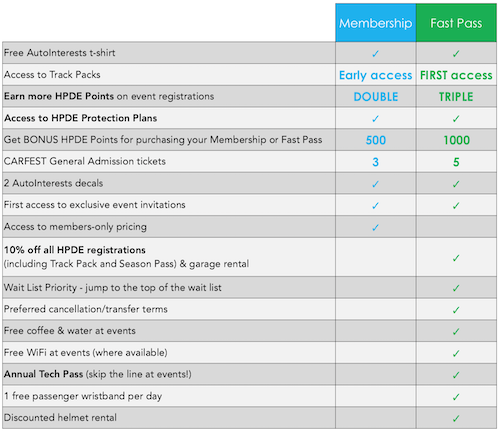Image resolution: width=500 pixels, height=431 pixels.
Task: Click the Fast Pass value 5 for CARFEST tickets
Action: (x=456, y=162)
